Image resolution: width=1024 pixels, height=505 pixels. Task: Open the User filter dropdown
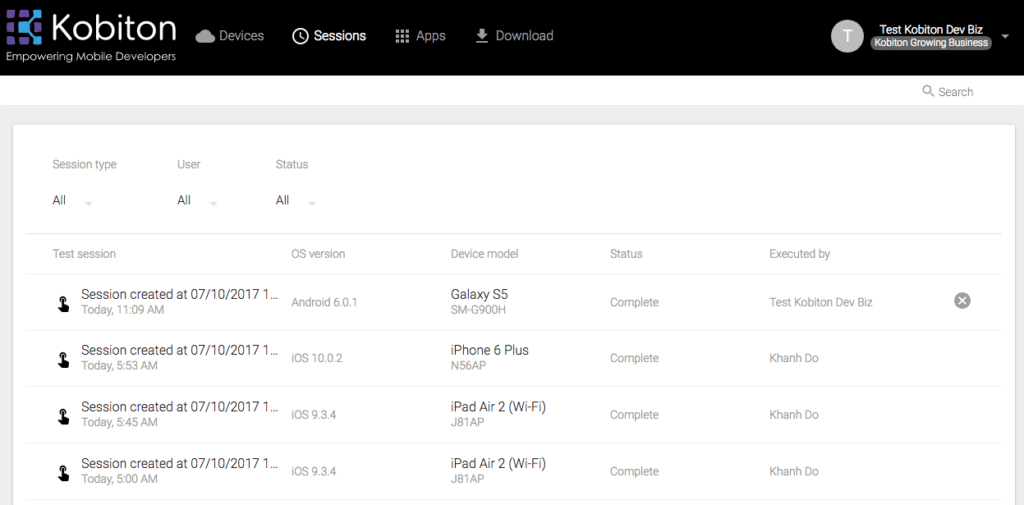(x=197, y=201)
